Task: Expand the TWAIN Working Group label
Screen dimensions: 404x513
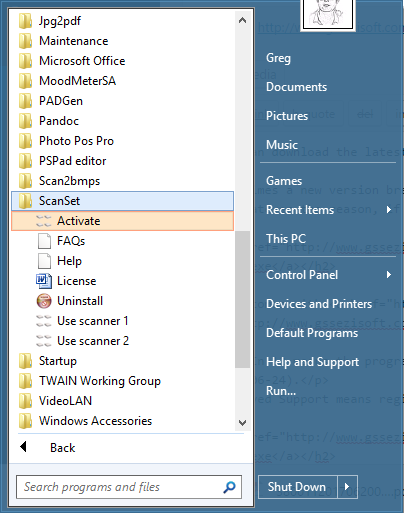Action: (100, 381)
